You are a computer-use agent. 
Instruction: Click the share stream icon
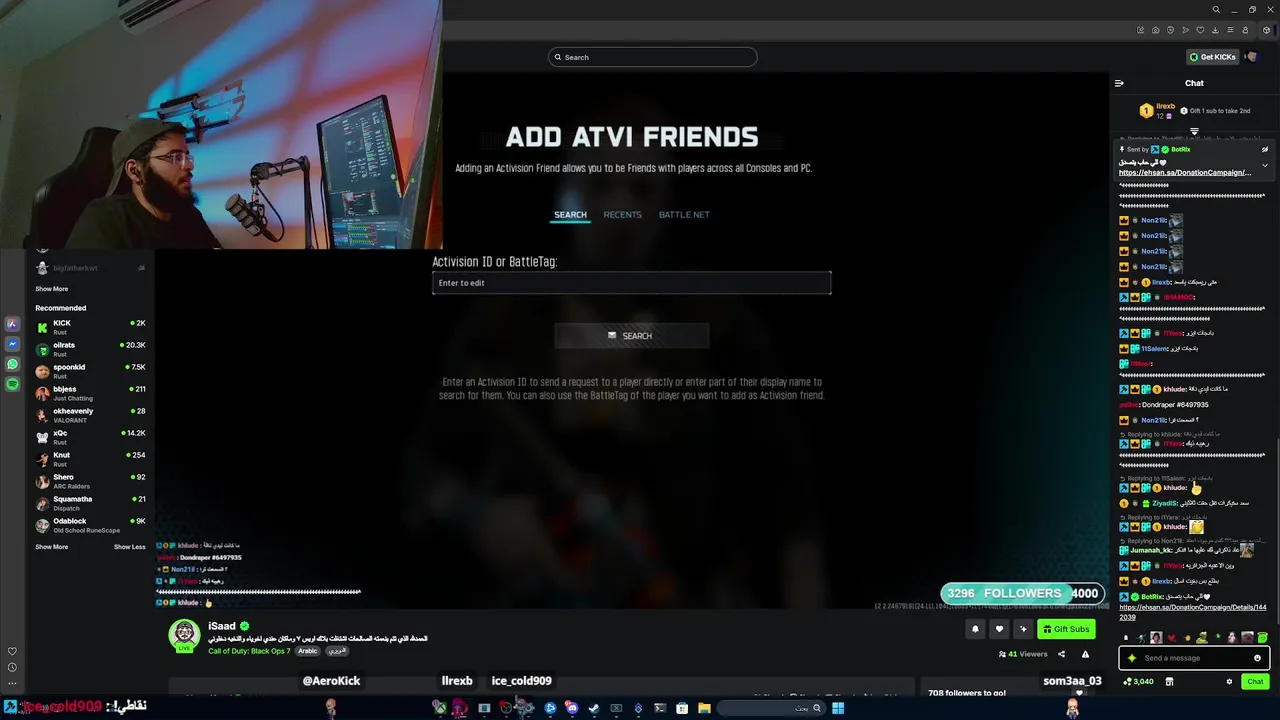tap(1061, 654)
